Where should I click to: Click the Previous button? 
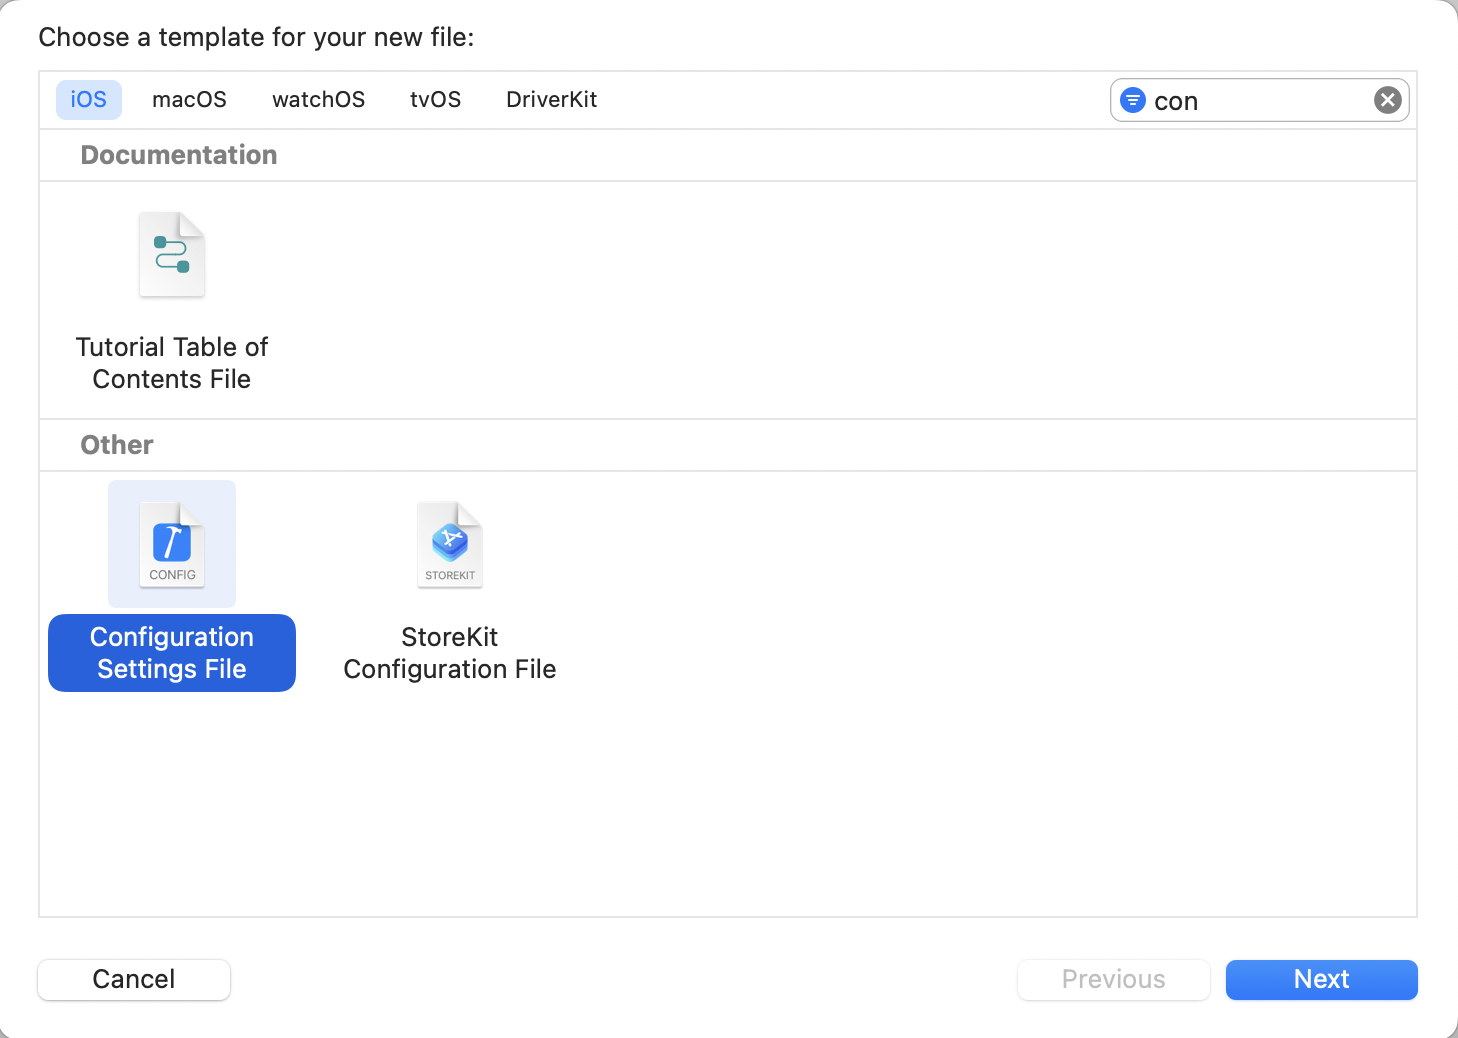tap(1113, 979)
